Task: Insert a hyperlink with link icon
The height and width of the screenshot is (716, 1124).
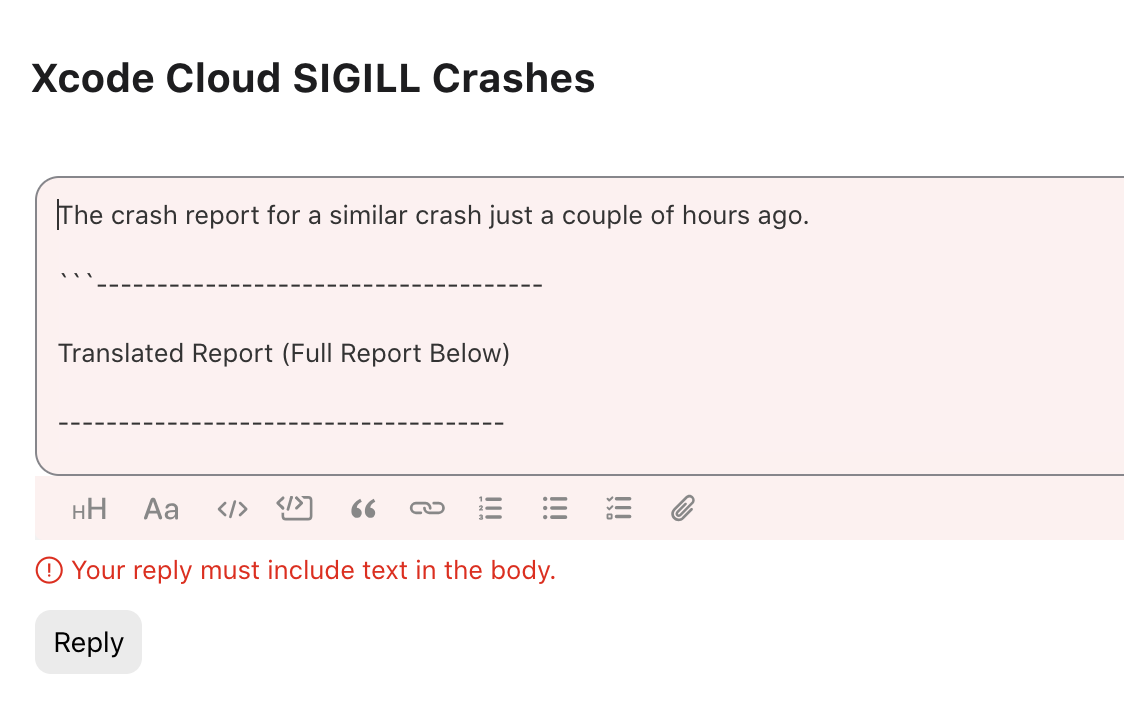Action: point(427,510)
